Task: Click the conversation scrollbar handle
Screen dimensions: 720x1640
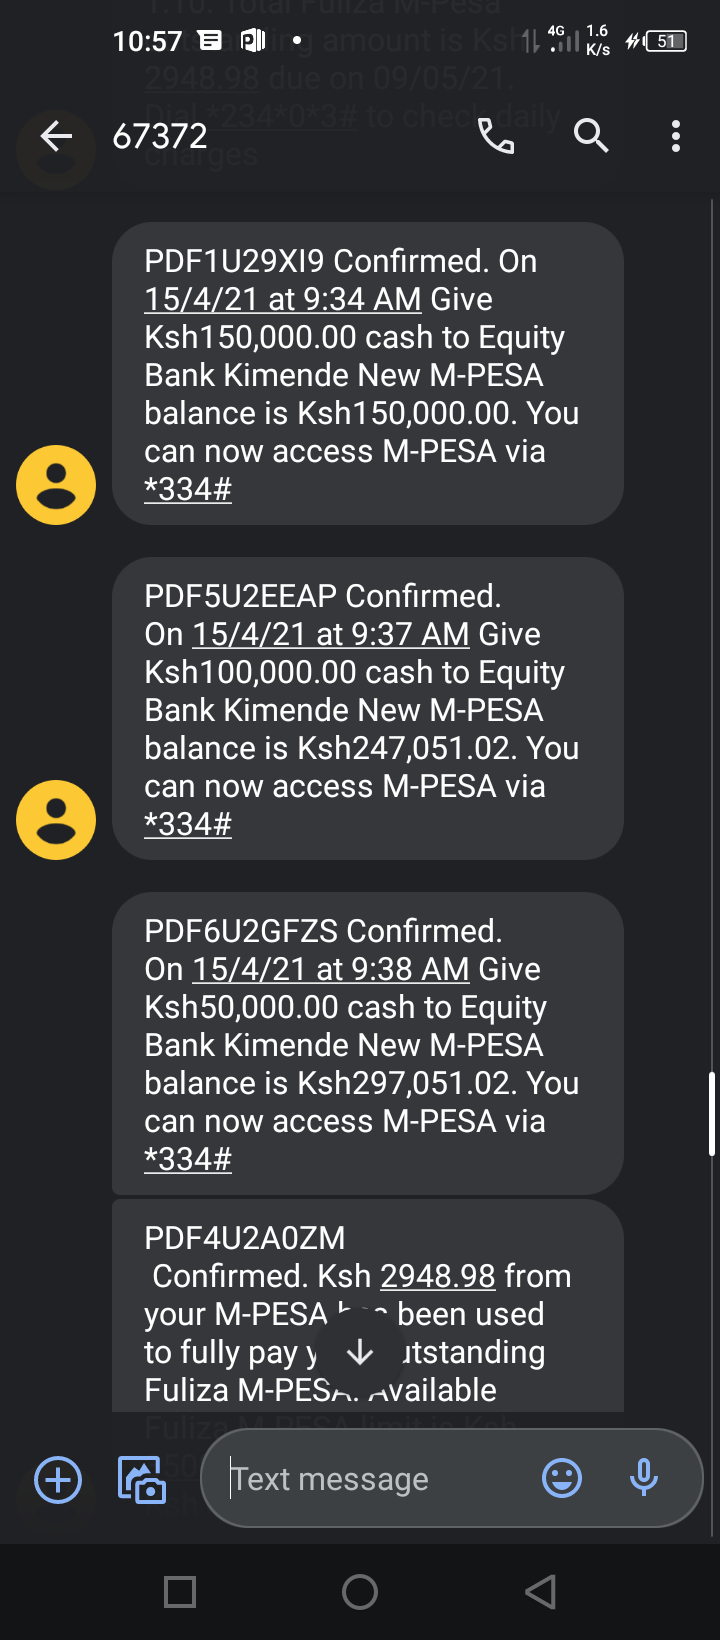Action: [x=712, y=1114]
